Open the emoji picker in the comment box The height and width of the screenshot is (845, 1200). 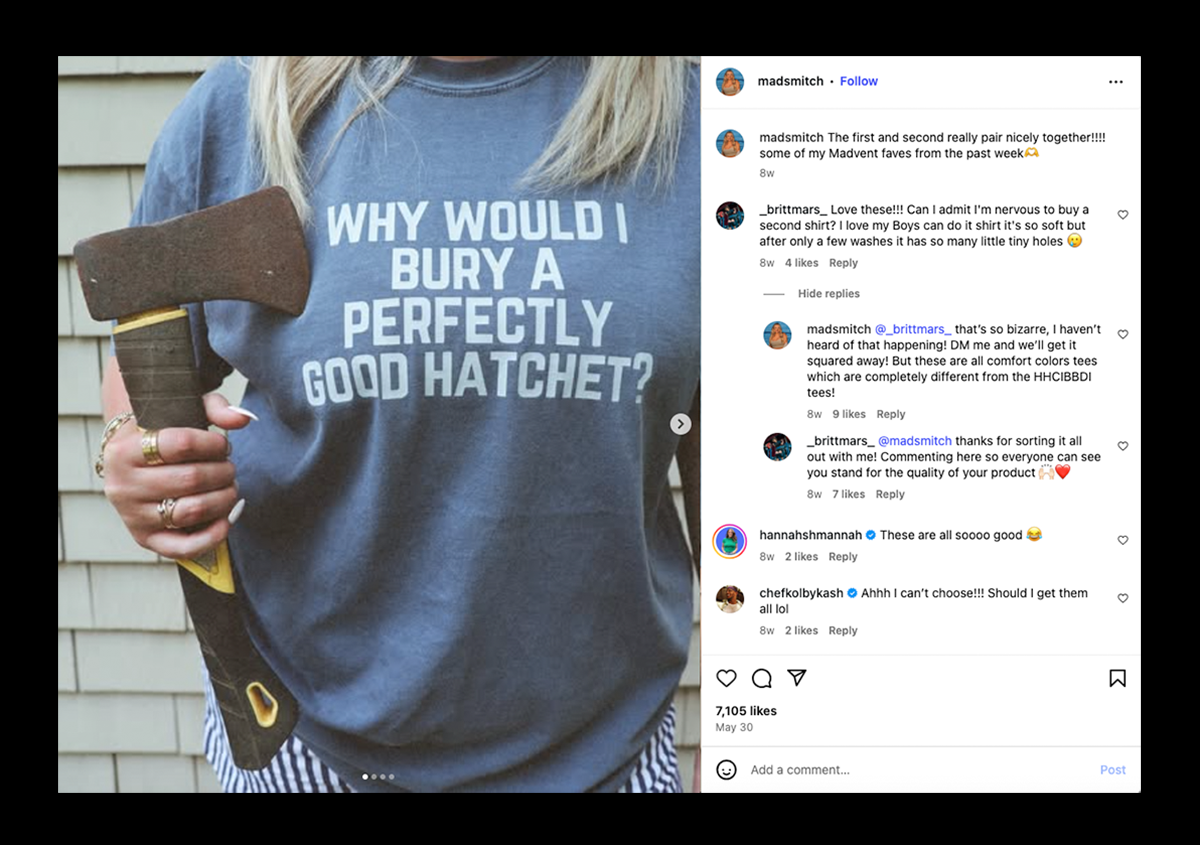pyautogui.click(x=727, y=770)
